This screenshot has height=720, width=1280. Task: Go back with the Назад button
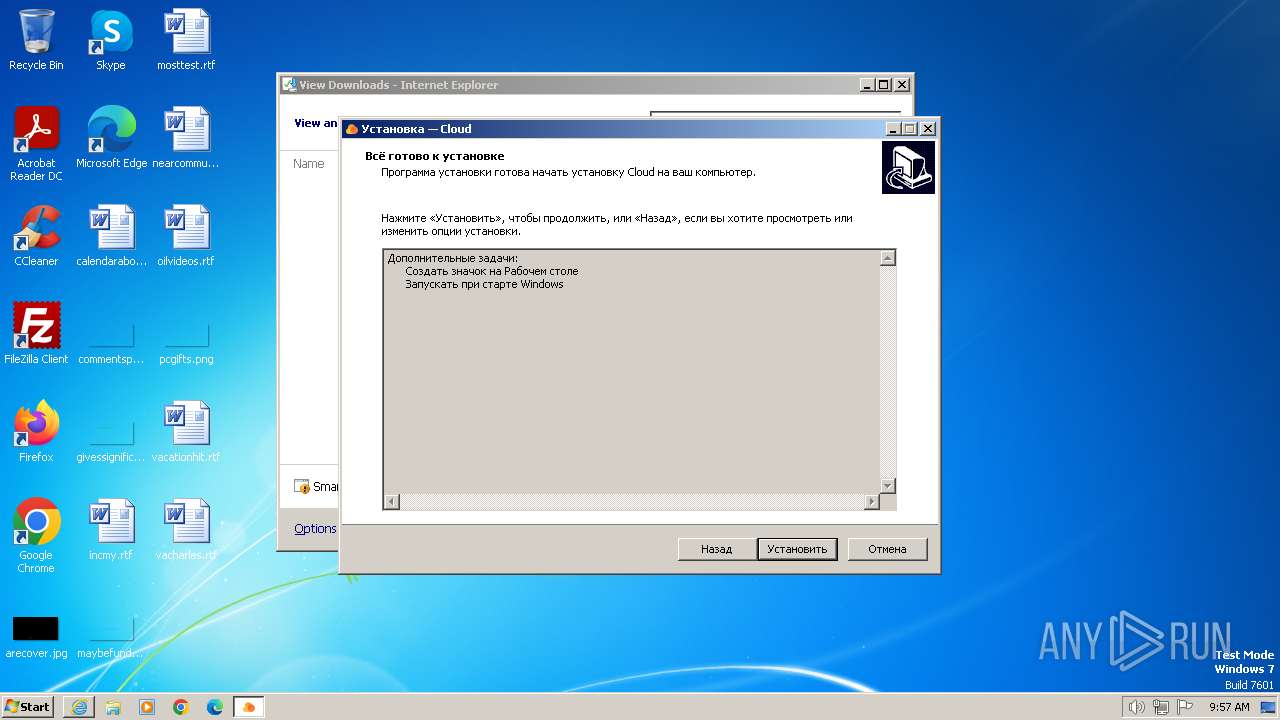(716, 549)
